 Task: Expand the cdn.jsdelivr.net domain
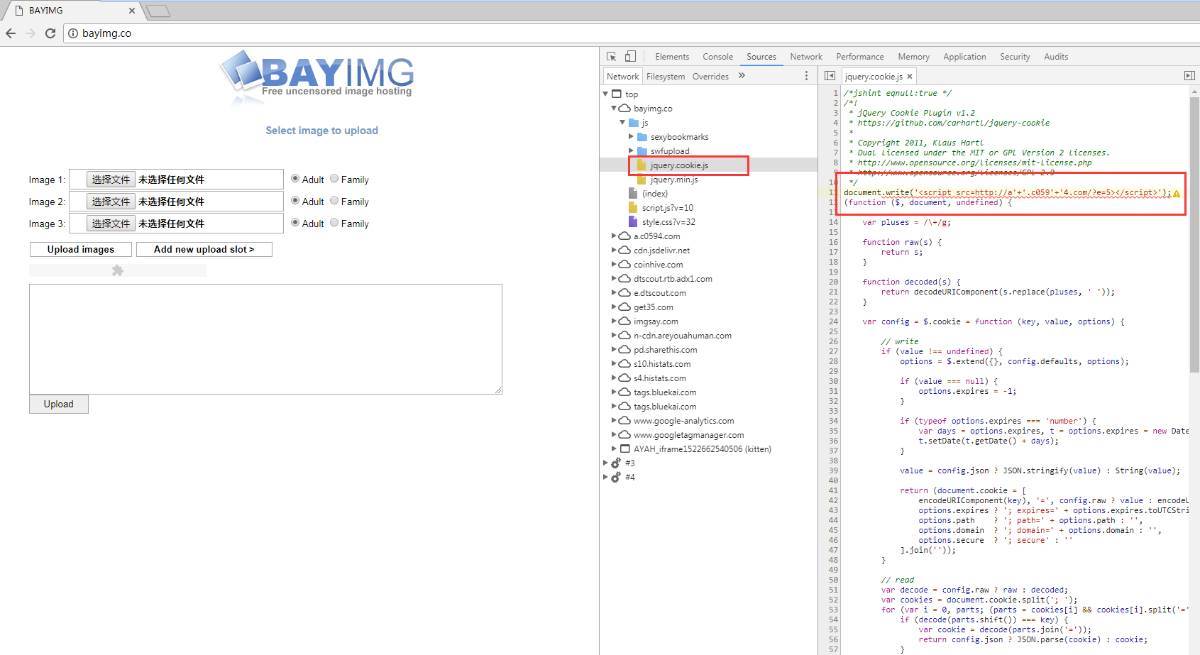(614, 250)
